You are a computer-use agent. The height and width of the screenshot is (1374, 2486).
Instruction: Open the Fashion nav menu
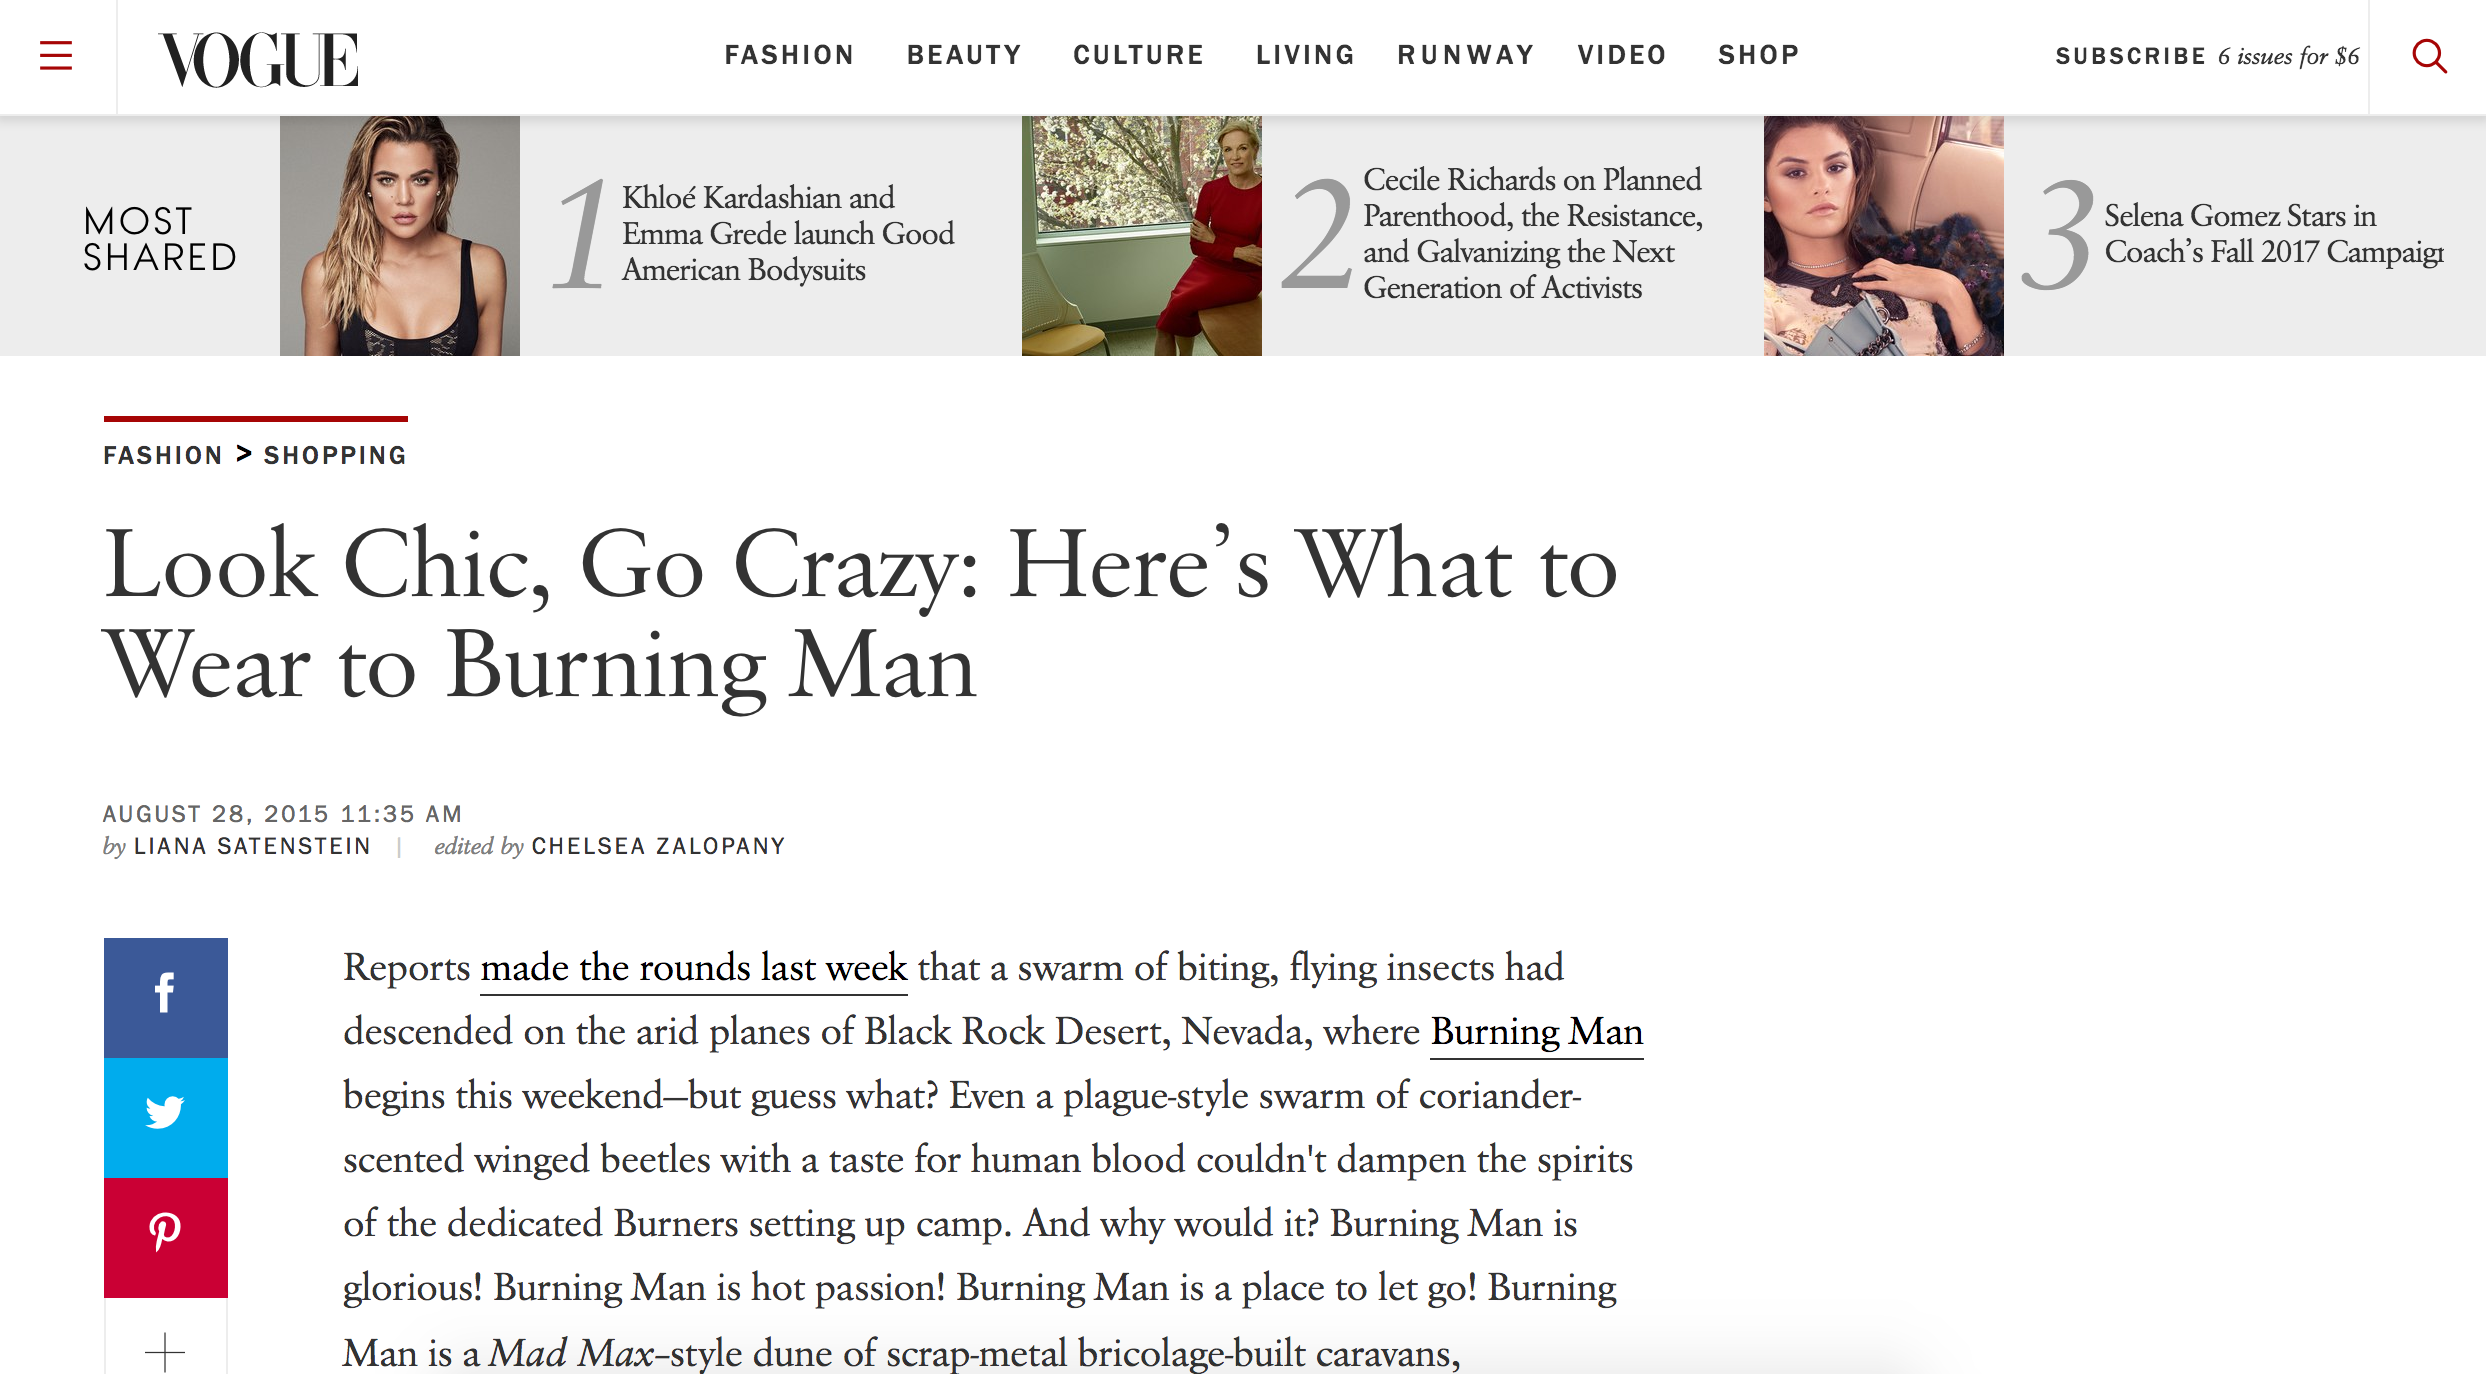[x=789, y=55]
